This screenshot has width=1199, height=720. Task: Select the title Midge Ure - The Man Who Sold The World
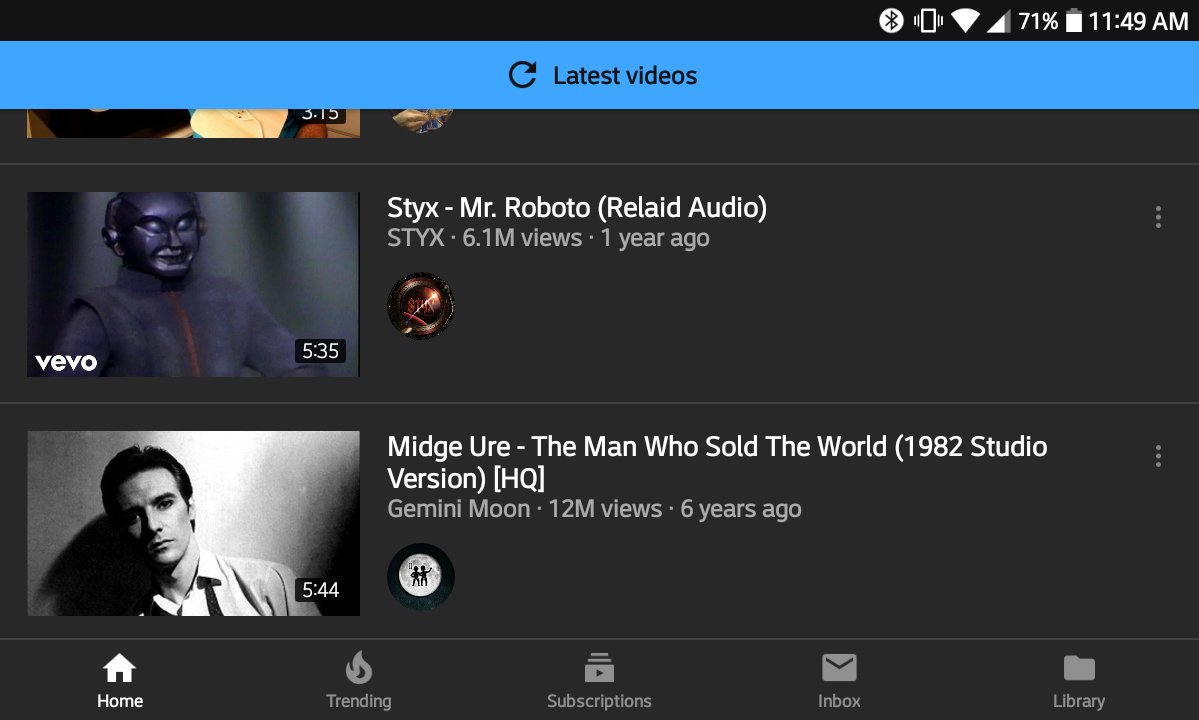coord(717,462)
